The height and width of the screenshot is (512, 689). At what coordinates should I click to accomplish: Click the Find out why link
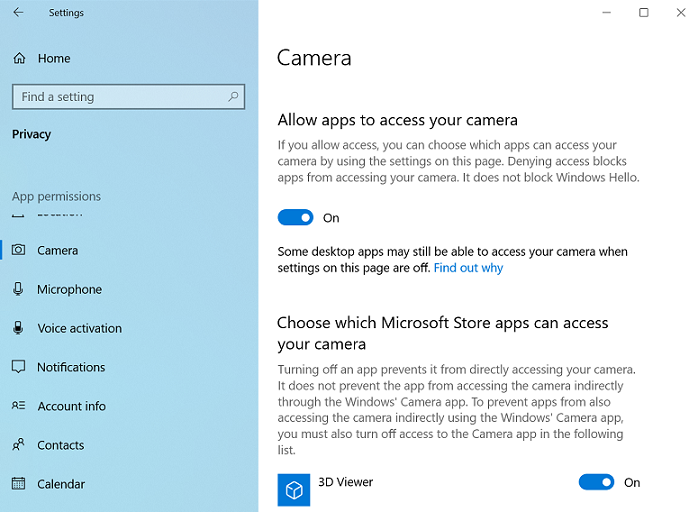(x=468, y=268)
